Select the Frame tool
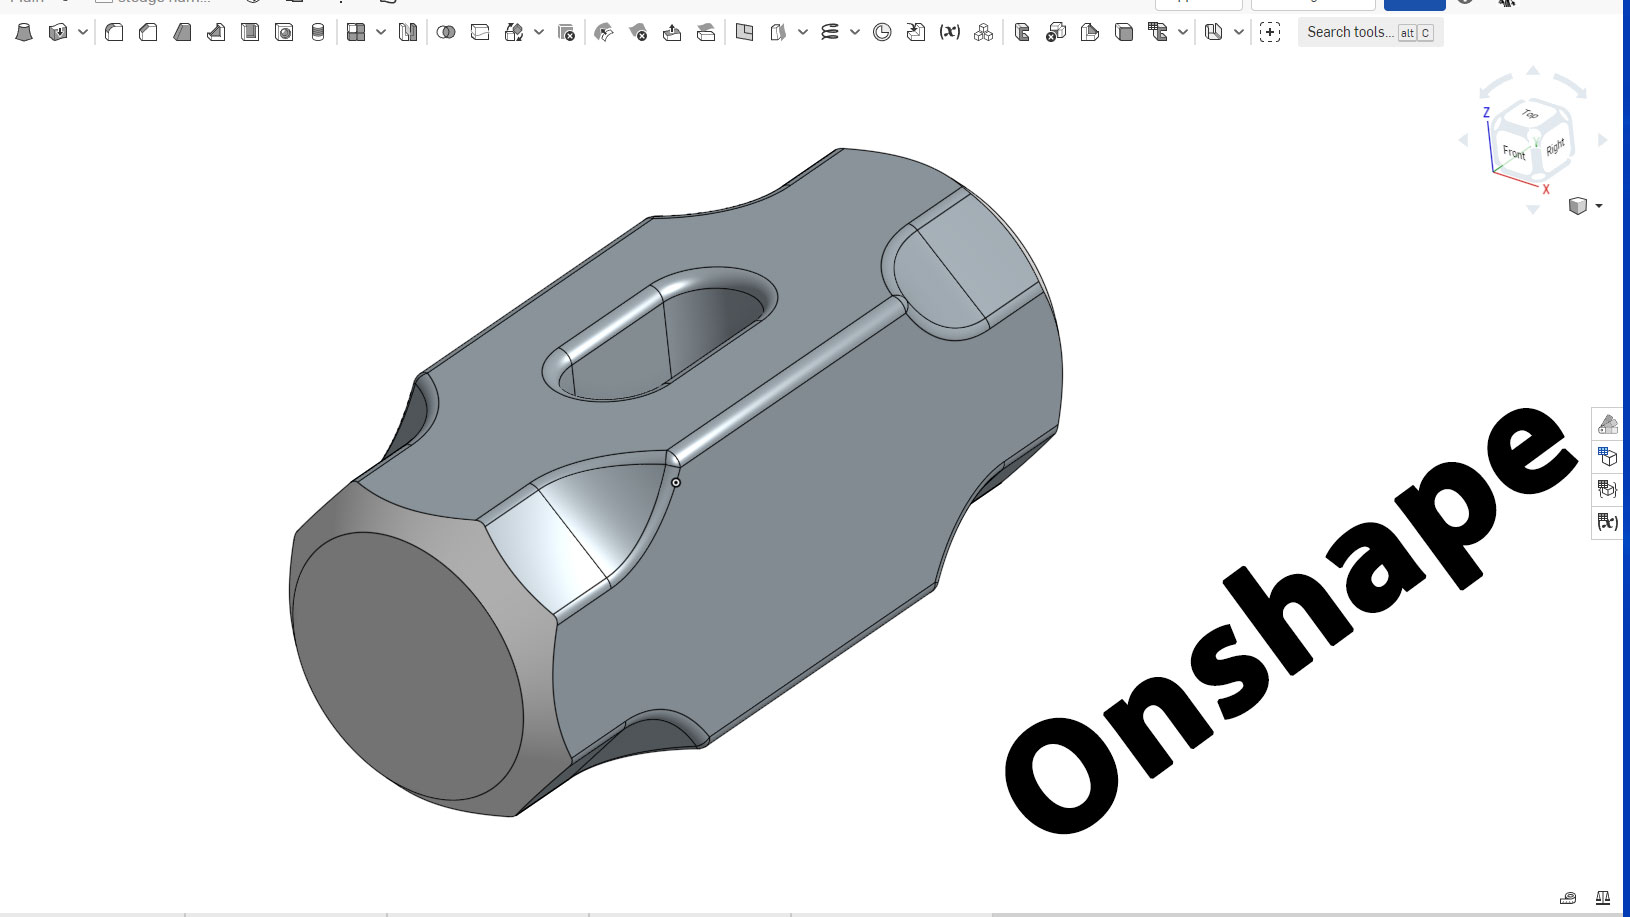The image size is (1630, 917). [x=1214, y=33]
